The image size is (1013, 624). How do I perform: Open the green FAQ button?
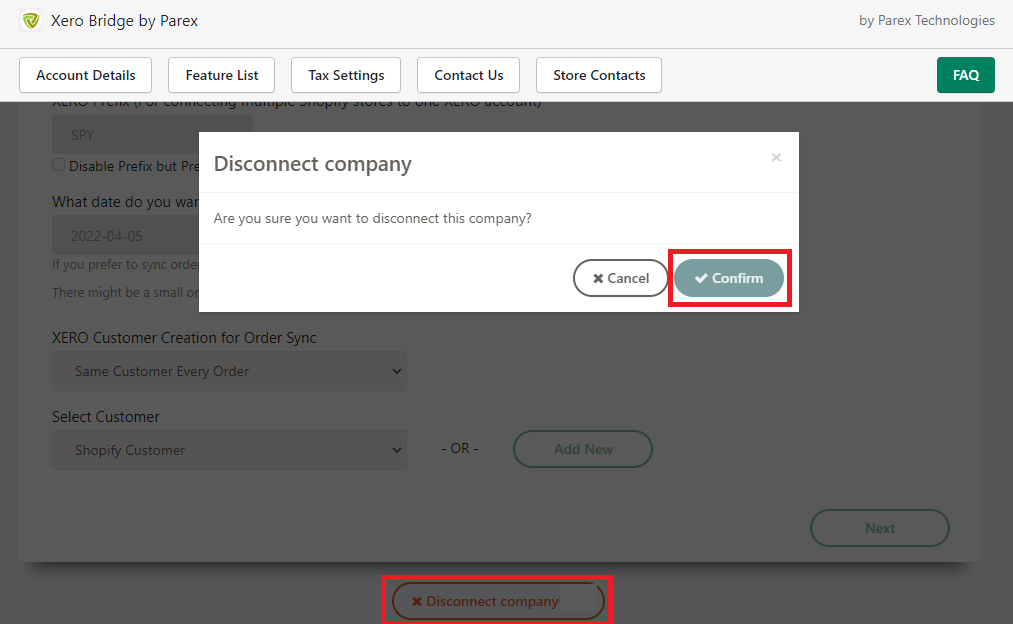click(x=966, y=75)
